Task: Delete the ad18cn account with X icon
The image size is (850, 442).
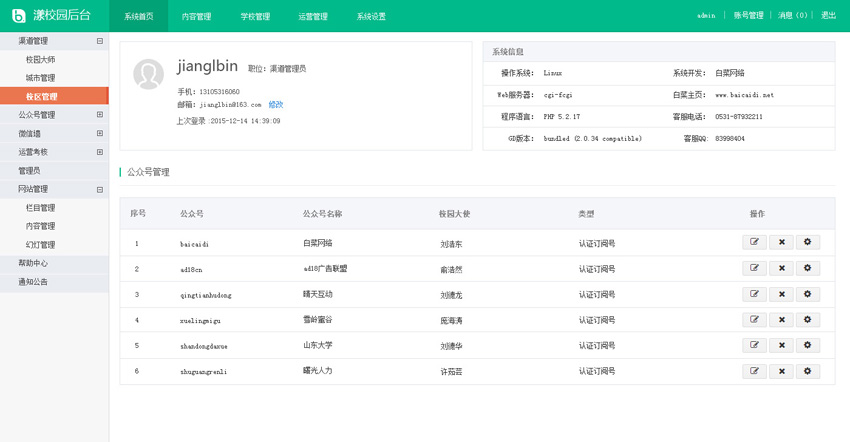Action: 781,269
